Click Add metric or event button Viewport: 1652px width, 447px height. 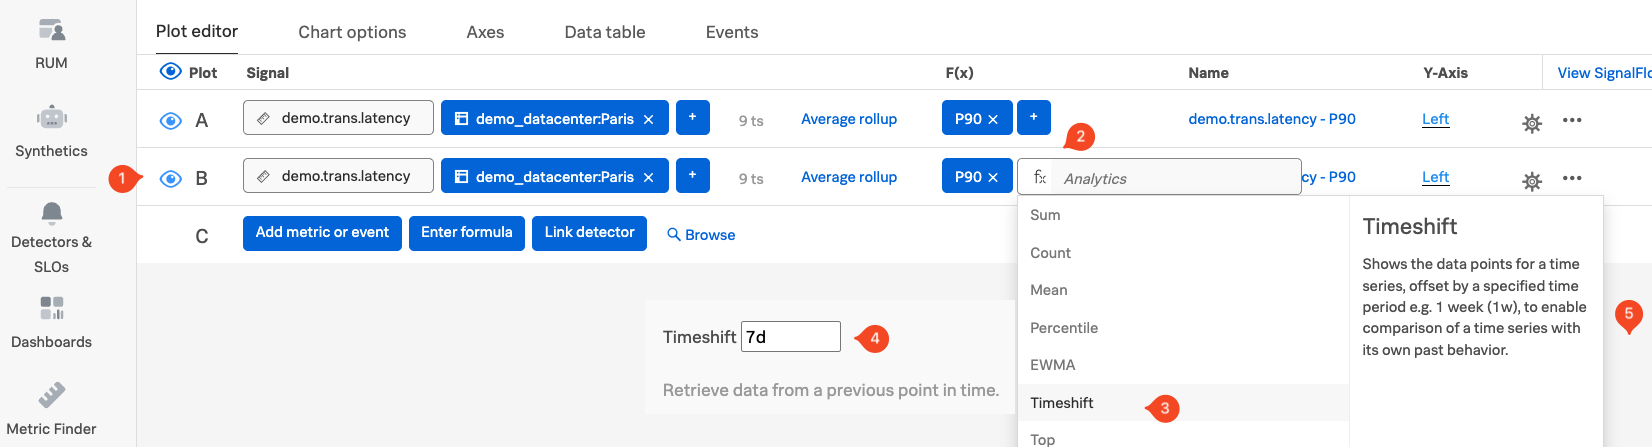pyautogui.click(x=322, y=233)
